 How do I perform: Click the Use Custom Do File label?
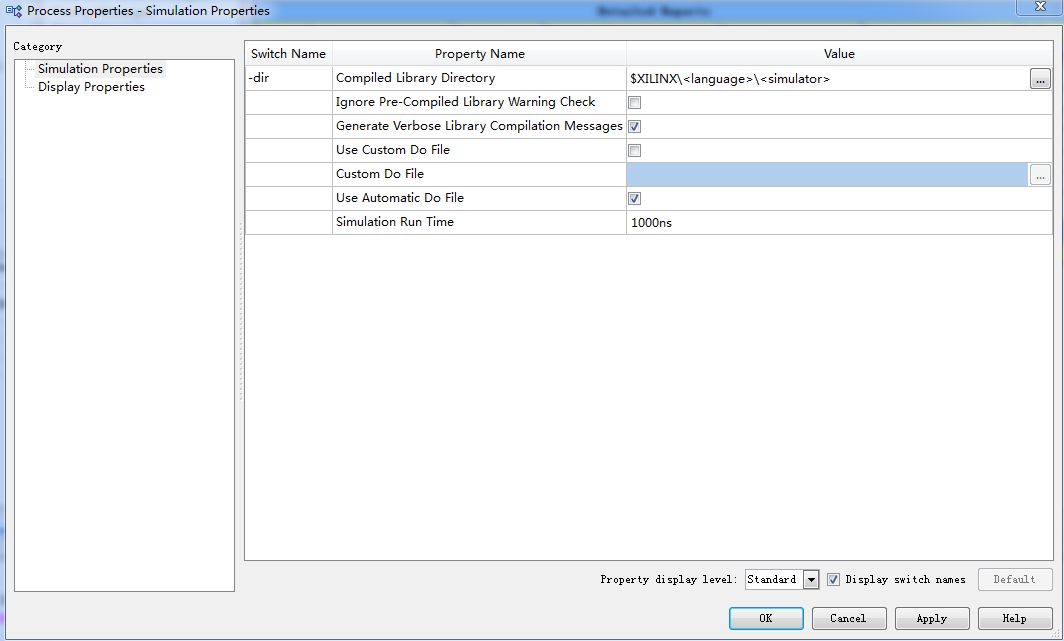(393, 150)
